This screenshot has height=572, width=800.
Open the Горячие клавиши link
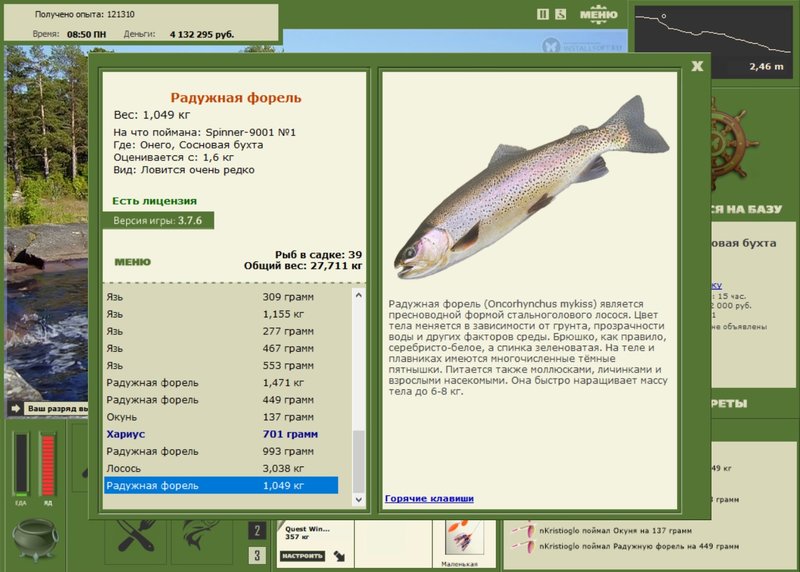point(429,499)
